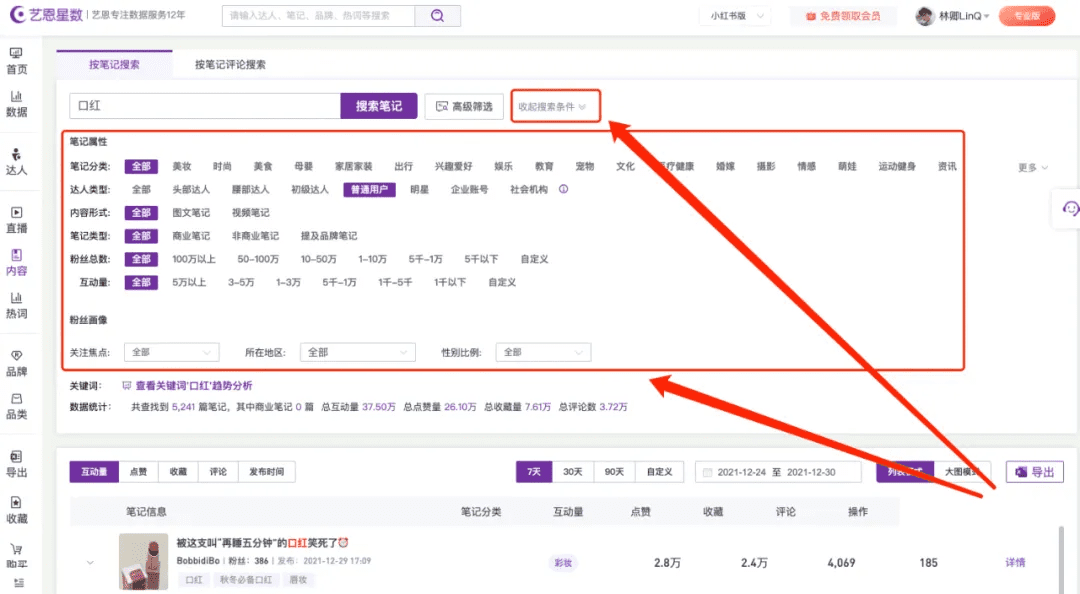Screen dimensions: 1080x594
Task: Open note title 被这支叫"再睡五分钟"的口红笑死了
Action: tap(262, 543)
